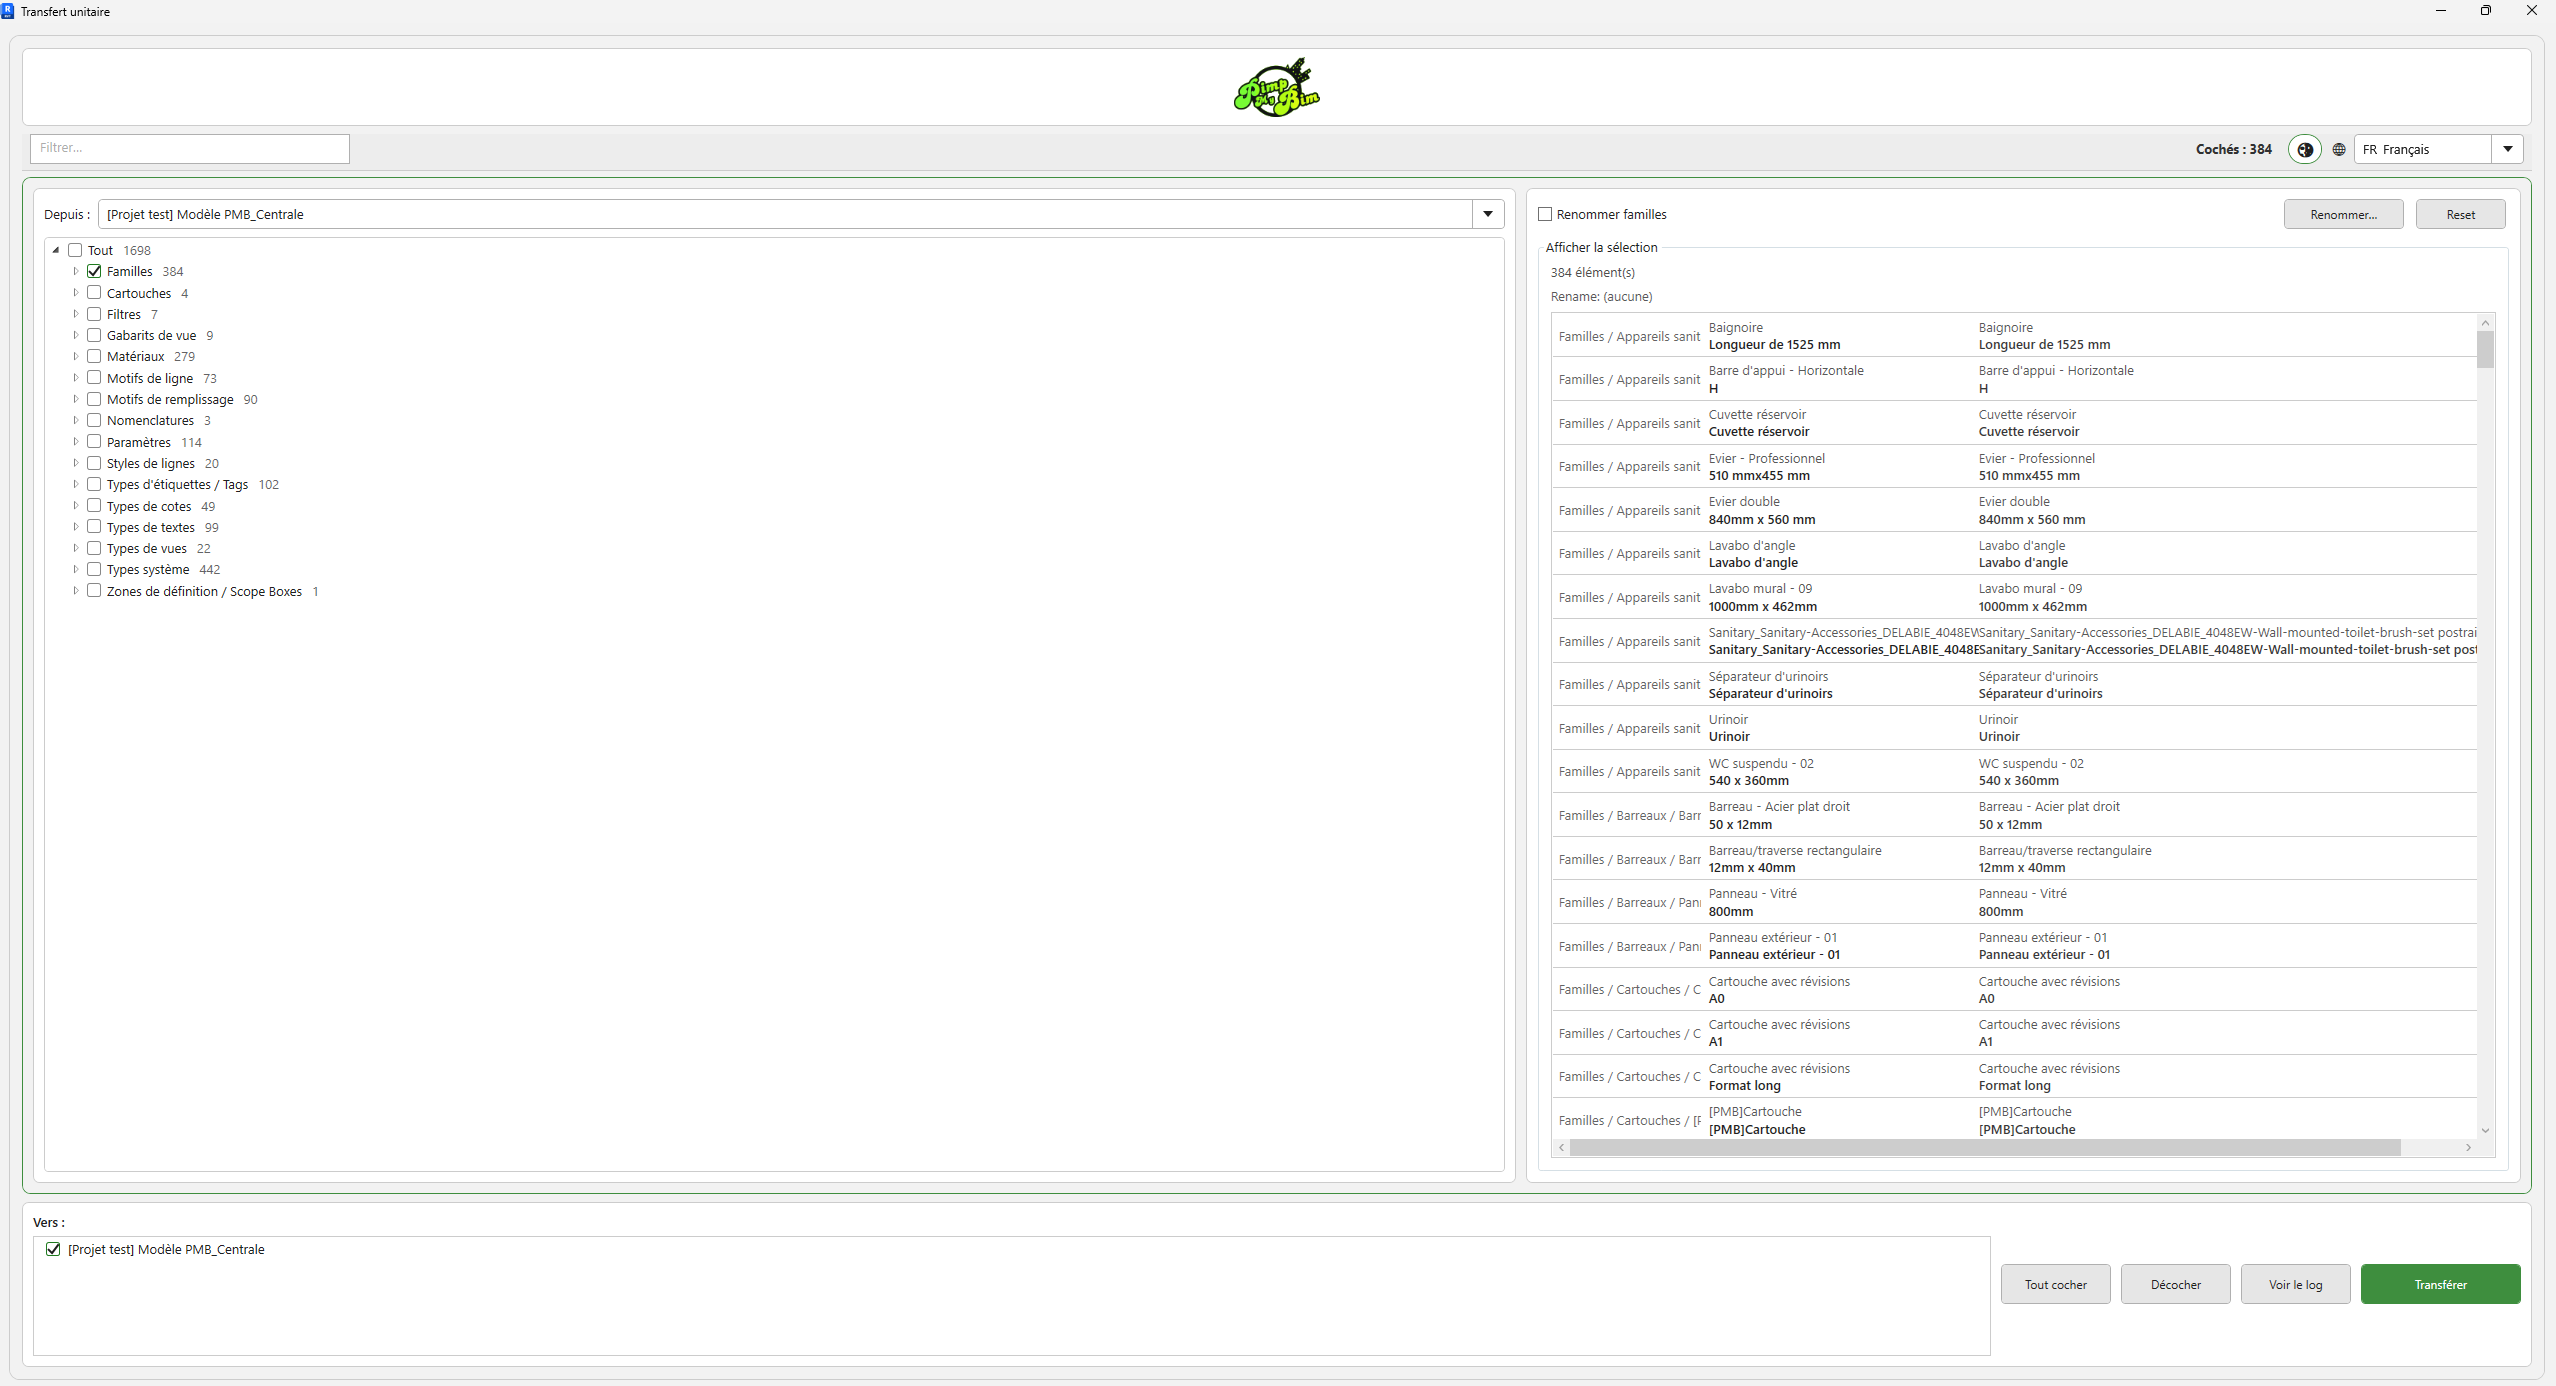Select the Evier double 840mm x 560 mm row

pos(2014,510)
